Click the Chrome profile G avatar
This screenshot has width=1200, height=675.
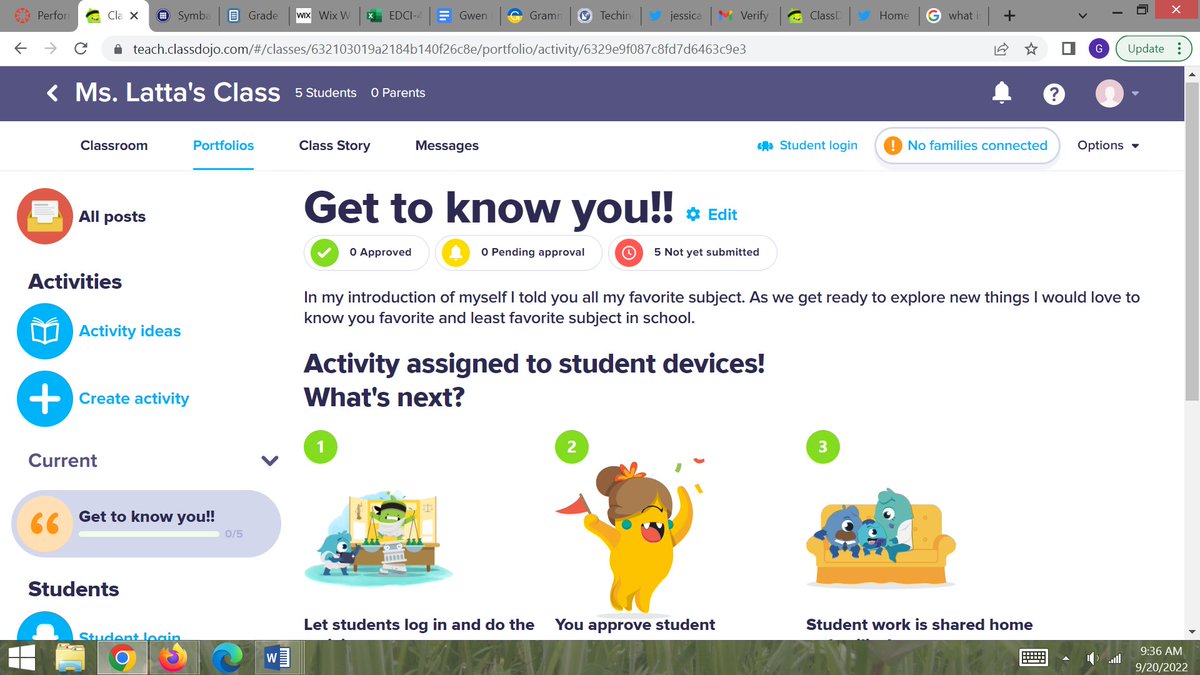click(x=1099, y=48)
